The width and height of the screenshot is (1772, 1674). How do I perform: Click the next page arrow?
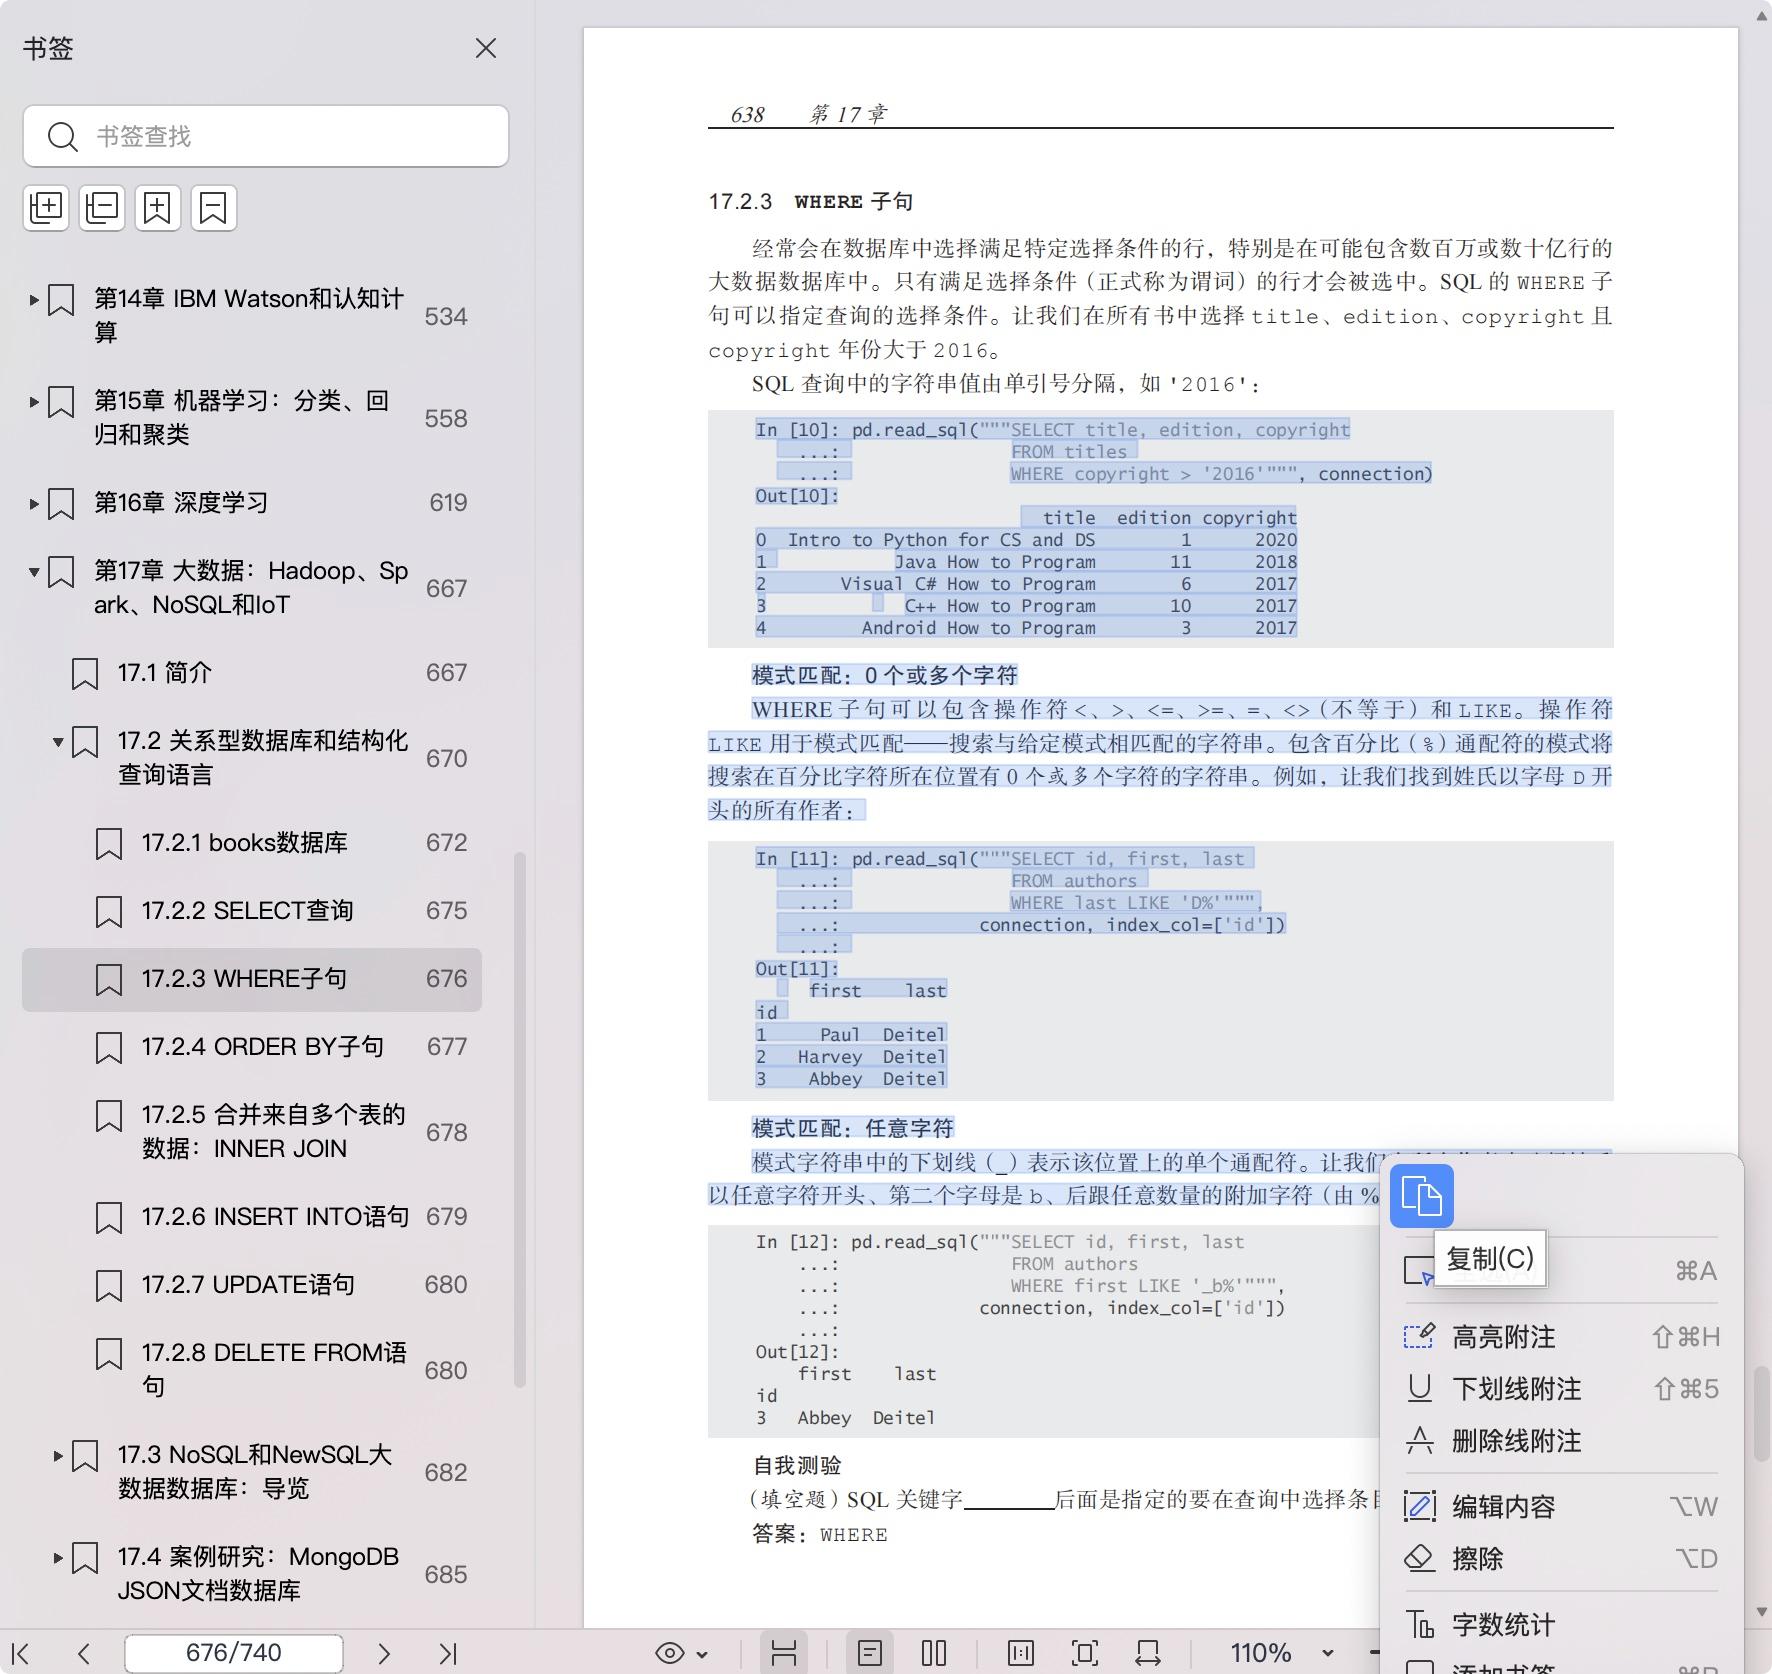(383, 1653)
